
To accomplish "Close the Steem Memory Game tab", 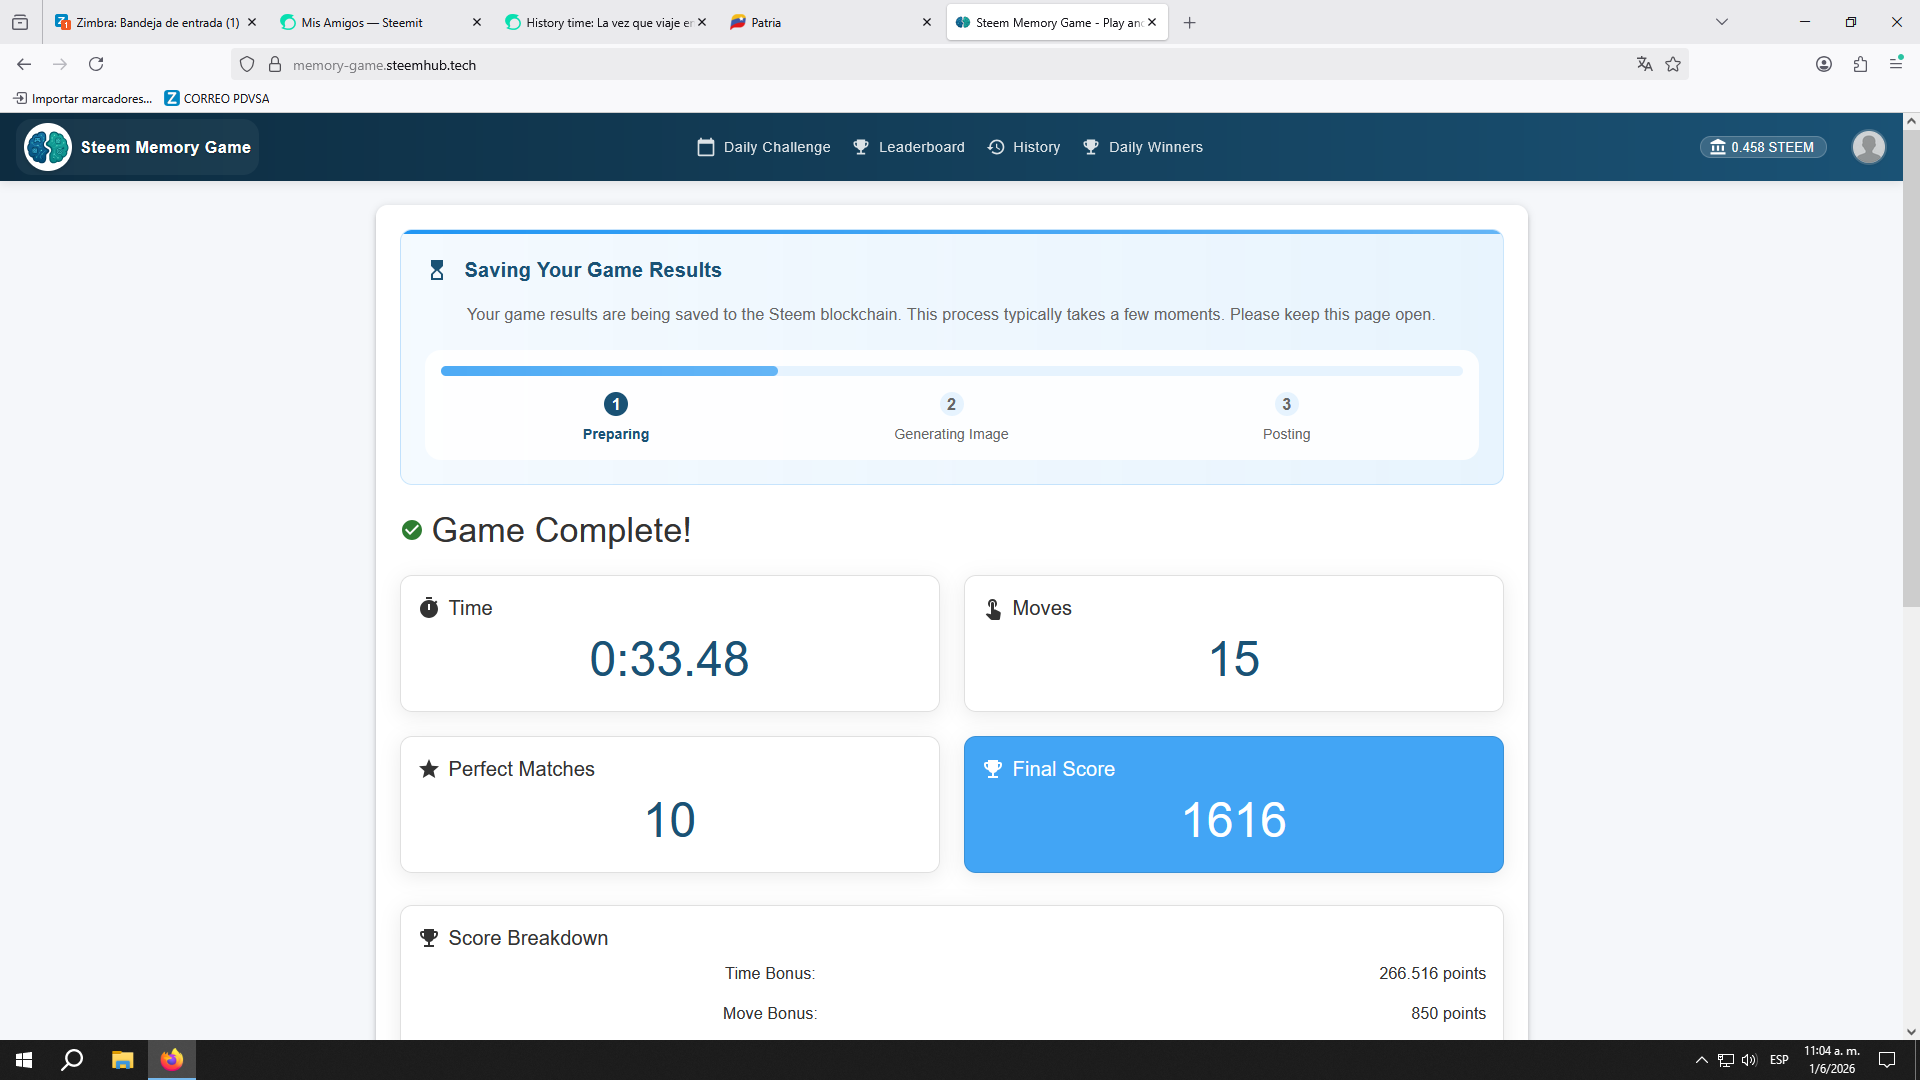I will click(1152, 22).
